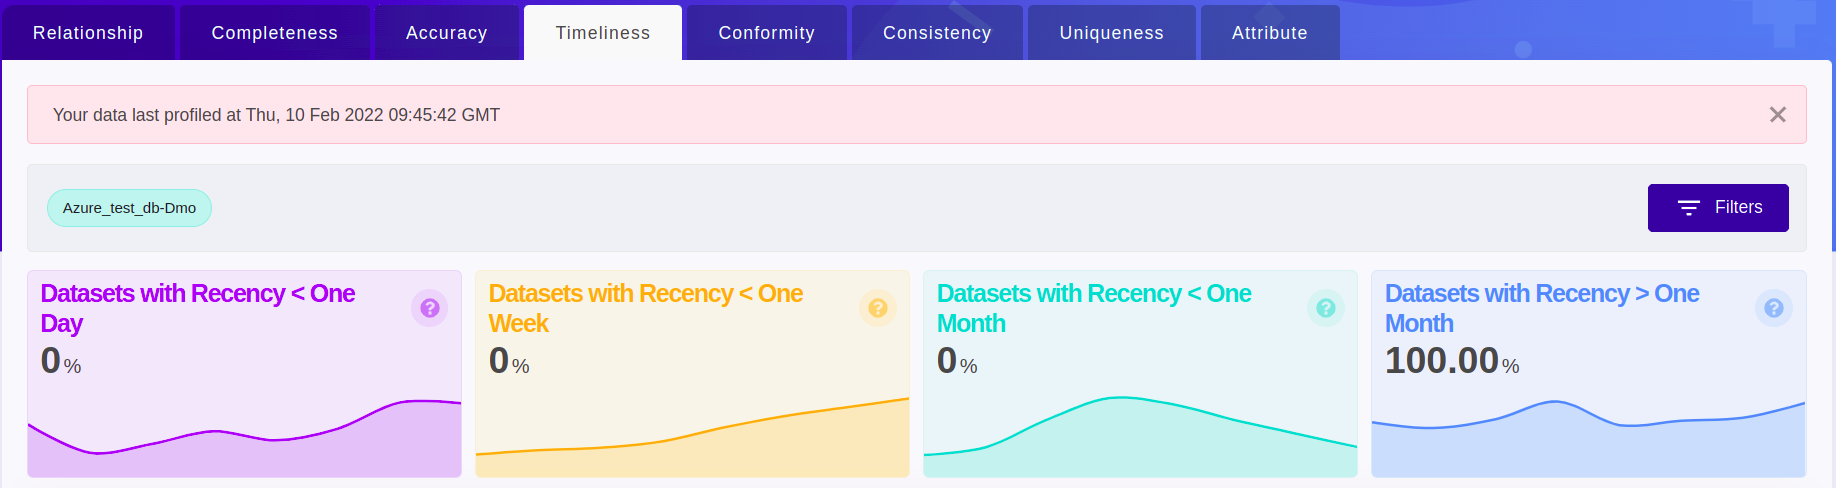Open the Consistency tab
Viewport: 1836px width, 488px height.
(x=937, y=33)
